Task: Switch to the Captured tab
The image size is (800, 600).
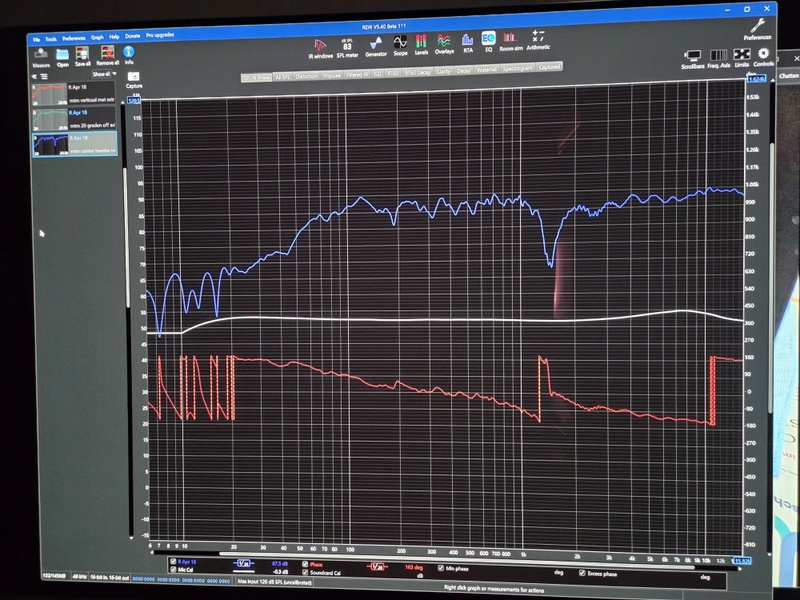Action: tap(549, 67)
